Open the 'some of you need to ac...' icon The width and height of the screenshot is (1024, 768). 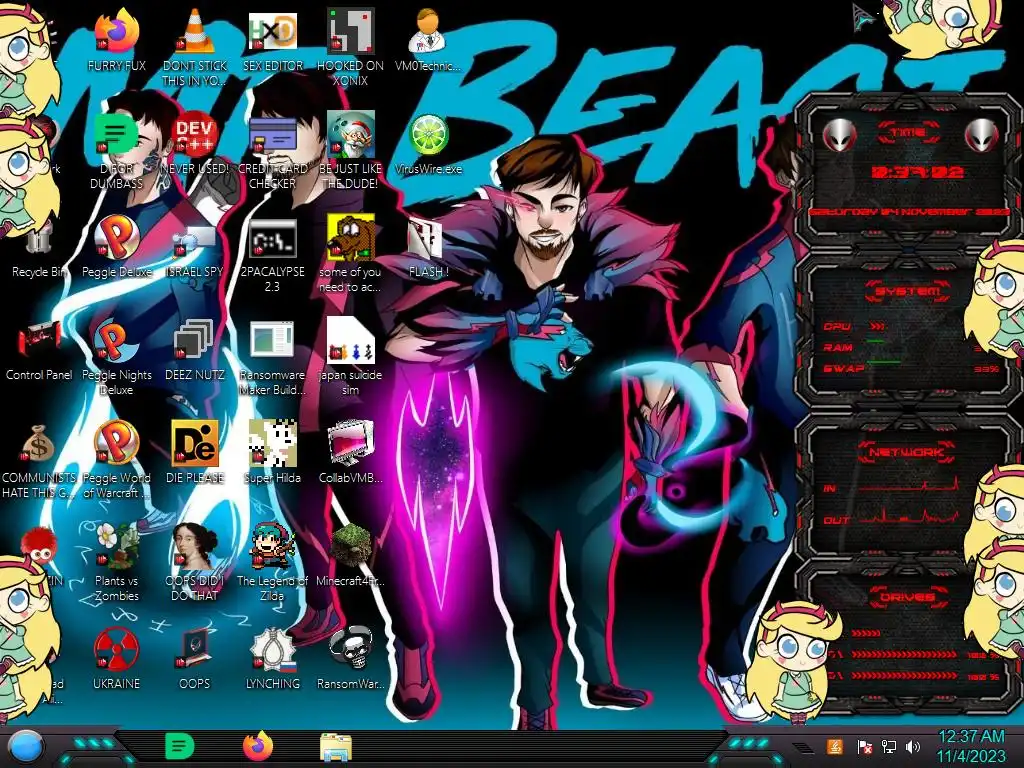tap(351, 239)
